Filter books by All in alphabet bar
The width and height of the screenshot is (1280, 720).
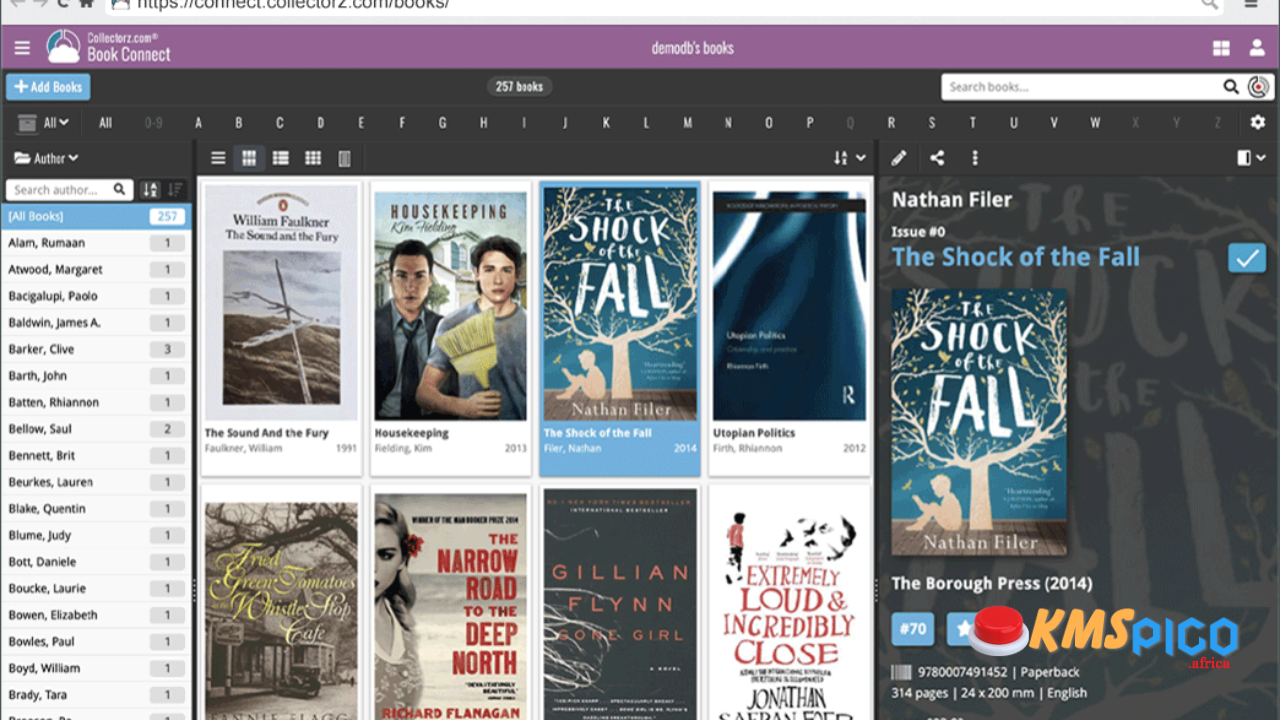pyautogui.click(x=105, y=123)
